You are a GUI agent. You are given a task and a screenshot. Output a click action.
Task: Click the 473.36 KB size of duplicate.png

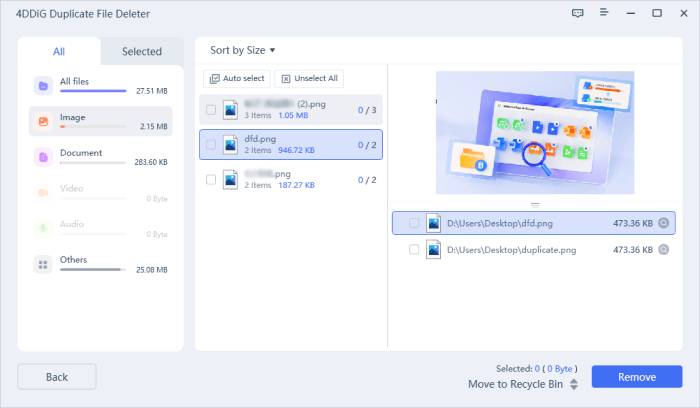tap(633, 250)
